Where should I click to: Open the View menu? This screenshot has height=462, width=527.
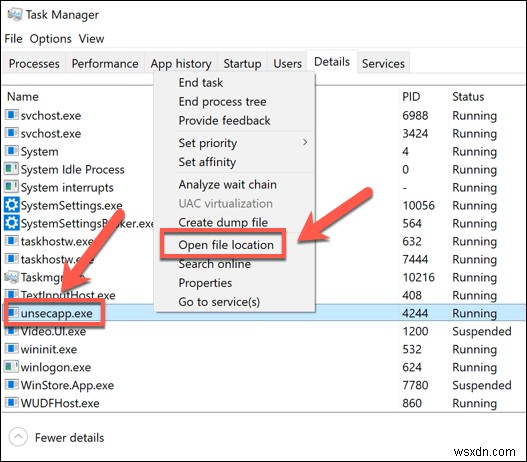[91, 39]
